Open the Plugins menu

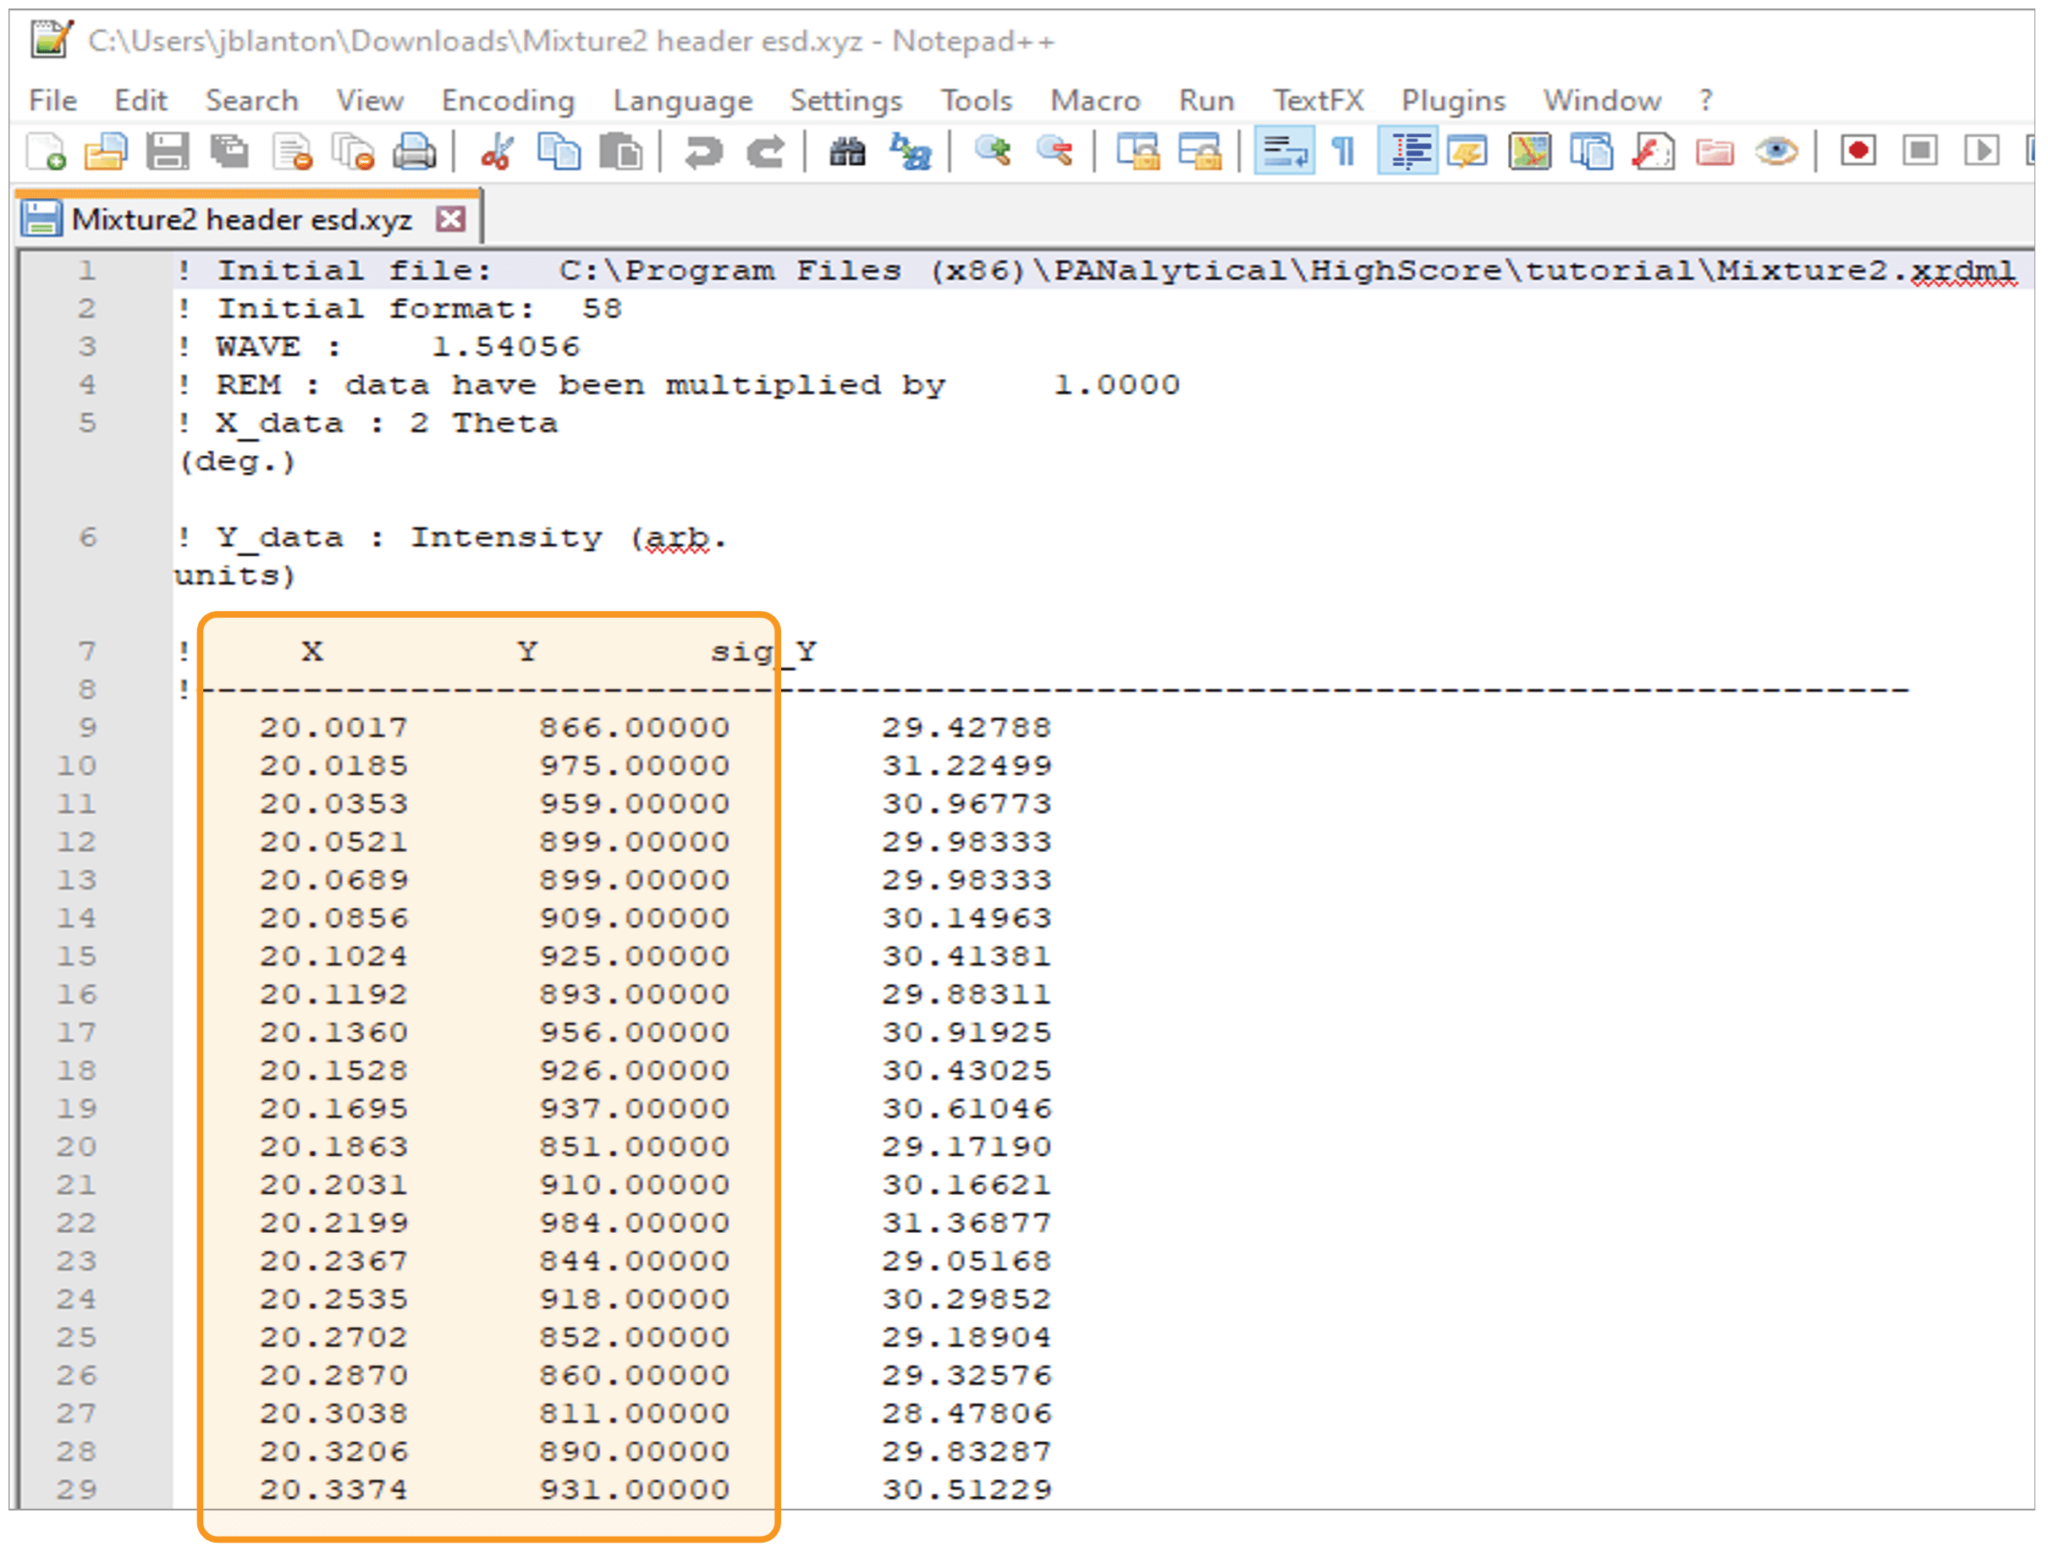(1452, 100)
